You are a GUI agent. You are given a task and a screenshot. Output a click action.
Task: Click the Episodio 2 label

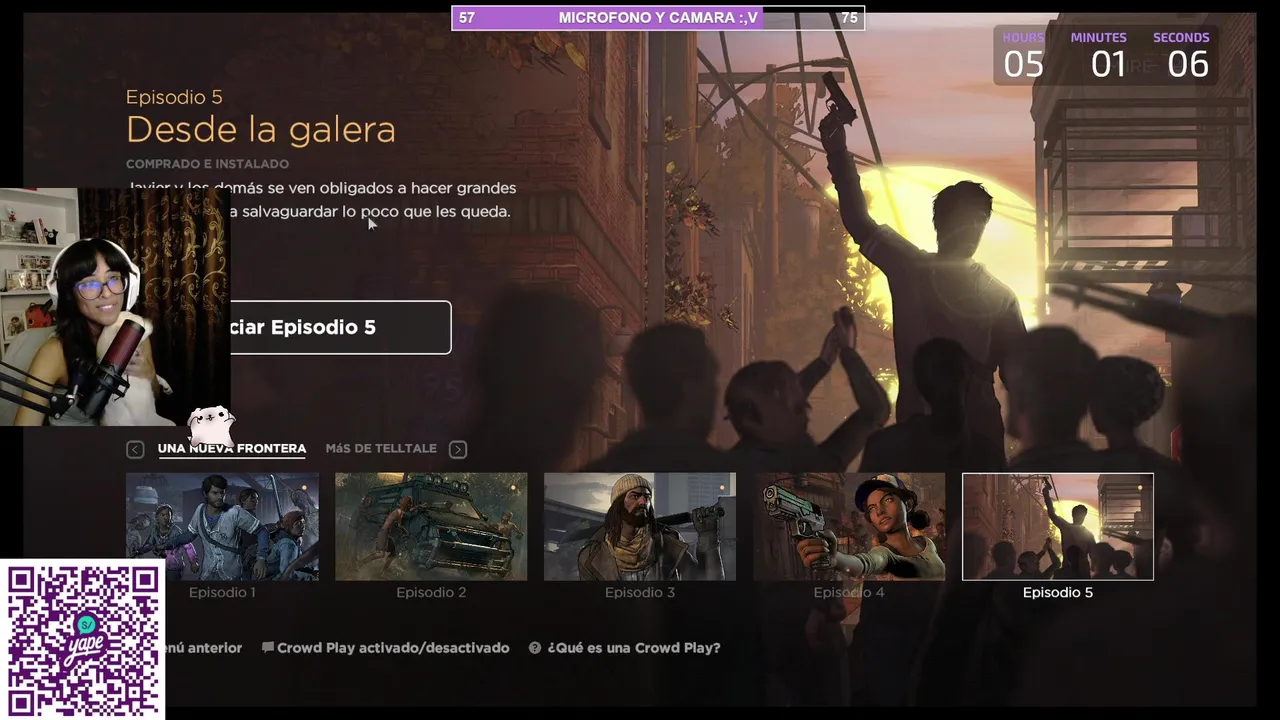click(x=431, y=592)
